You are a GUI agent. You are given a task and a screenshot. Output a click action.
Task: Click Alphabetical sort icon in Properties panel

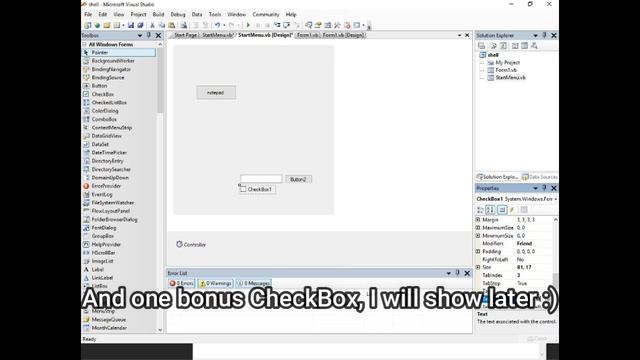click(490, 210)
